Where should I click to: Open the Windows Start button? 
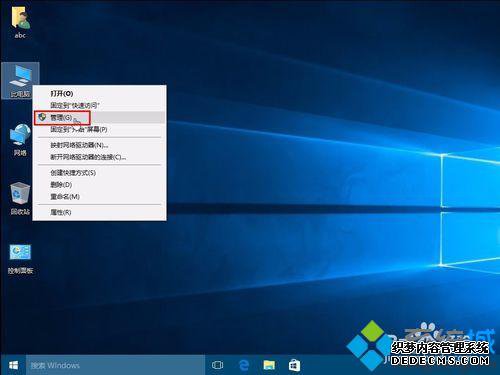tap(13, 365)
